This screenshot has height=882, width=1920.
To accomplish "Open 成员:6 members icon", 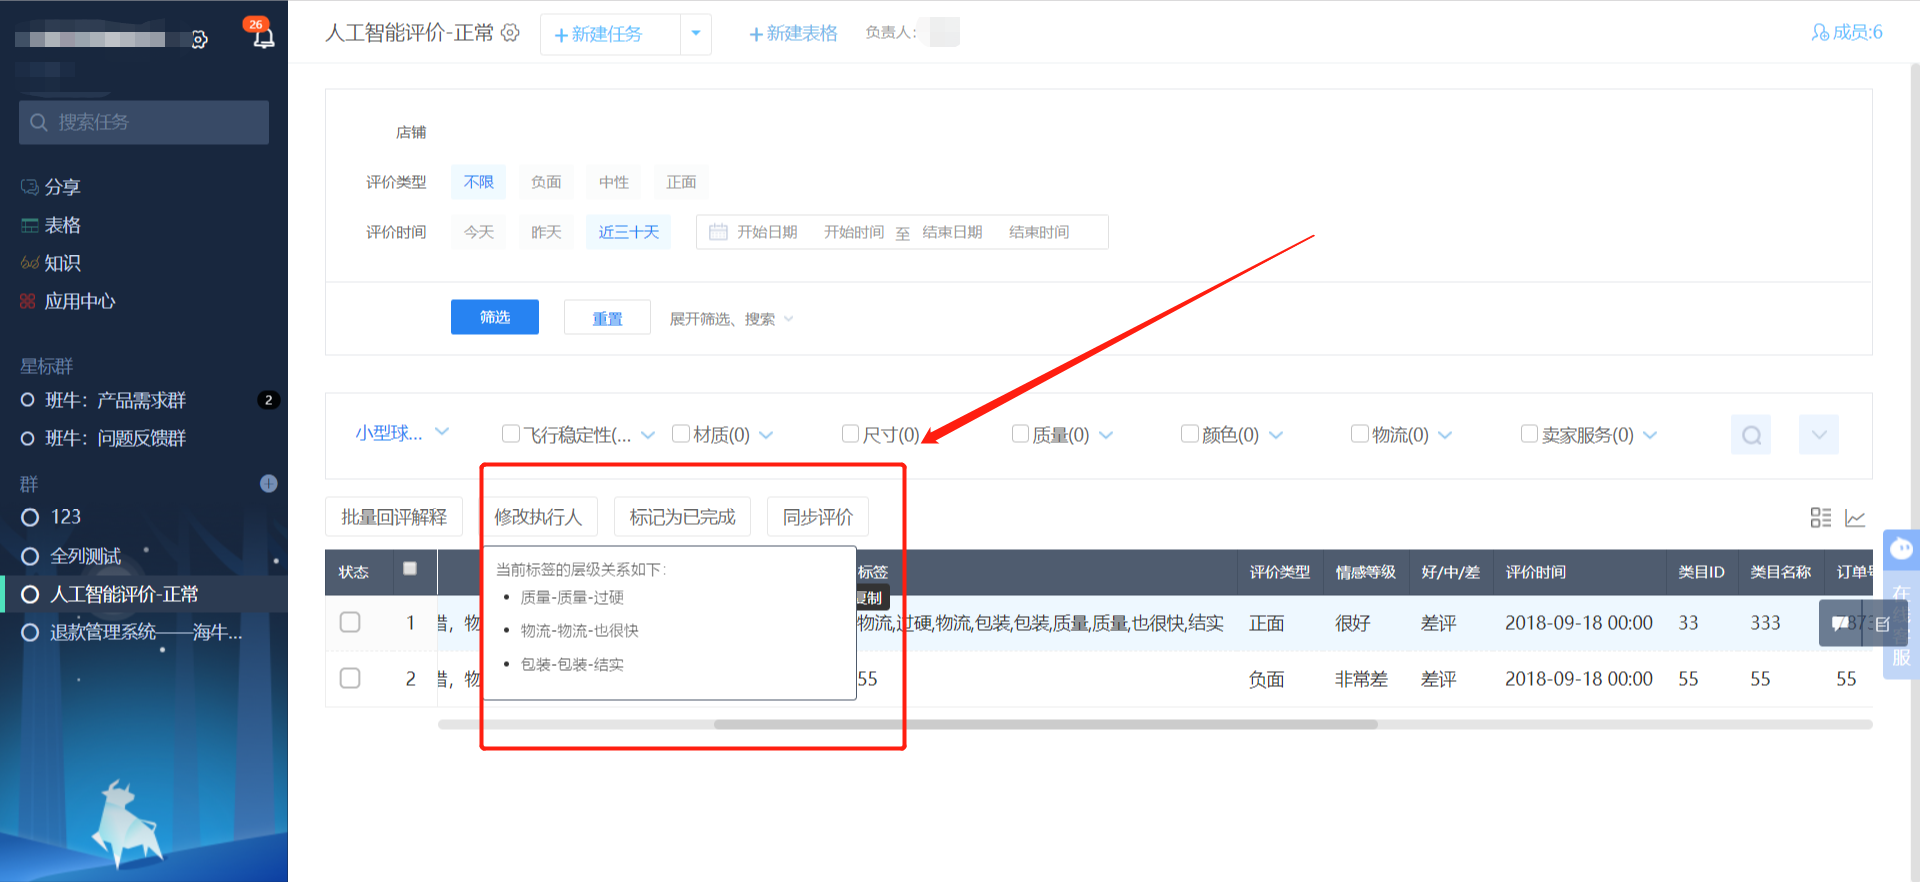I will tap(1820, 33).
